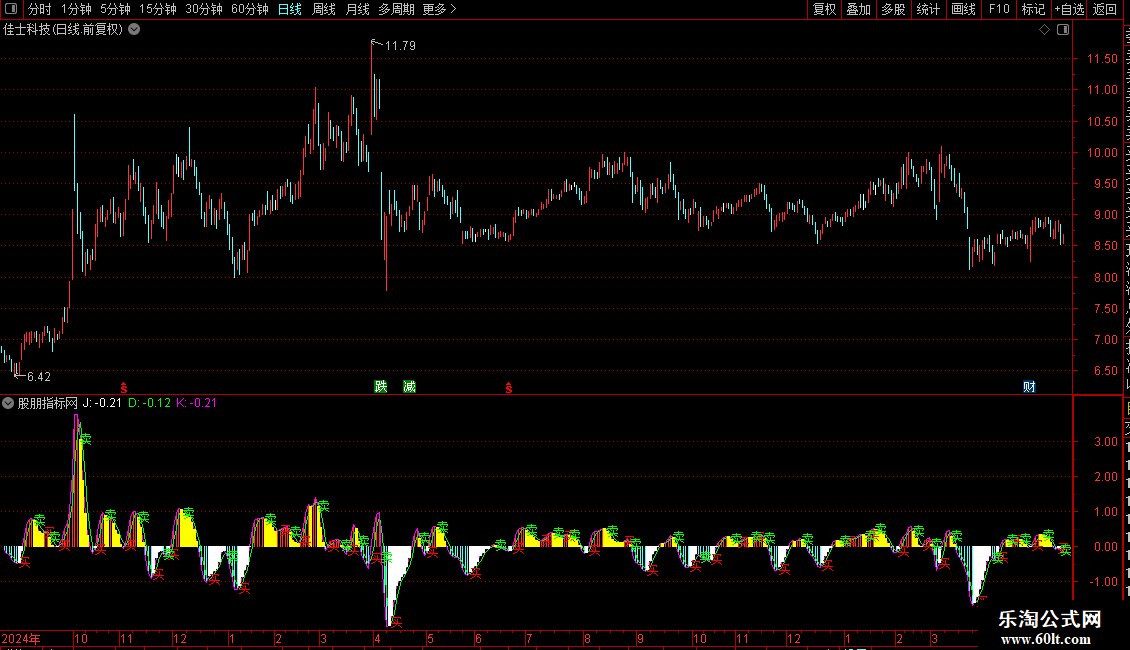Click the diamond icon in chart header
The width and height of the screenshot is (1130, 650).
click(x=1044, y=30)
